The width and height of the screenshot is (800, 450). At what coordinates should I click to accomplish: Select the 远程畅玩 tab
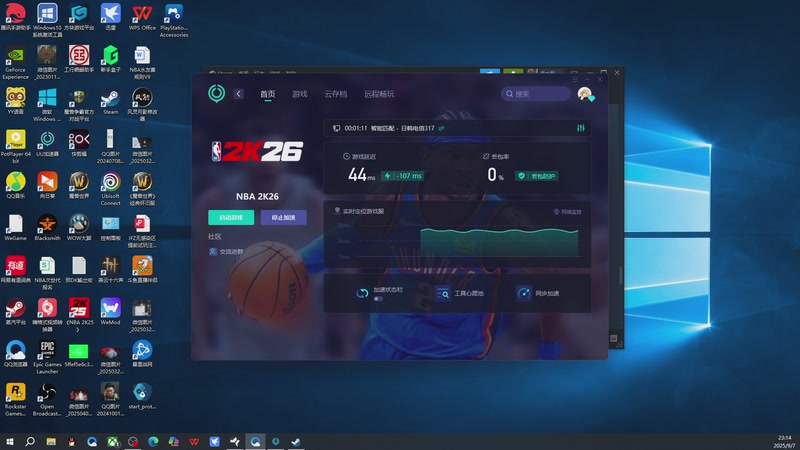(x=379, y=94)
